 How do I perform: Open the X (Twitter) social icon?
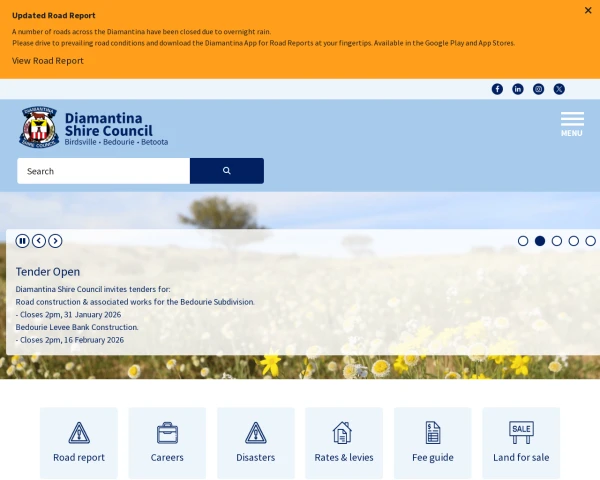(559, 89)
